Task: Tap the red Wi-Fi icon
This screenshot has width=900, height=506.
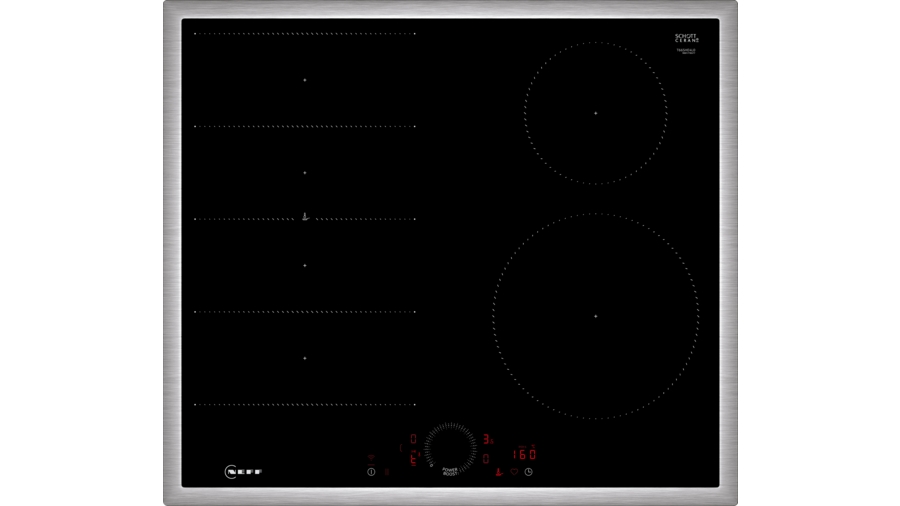Action: tap(371, 456)
